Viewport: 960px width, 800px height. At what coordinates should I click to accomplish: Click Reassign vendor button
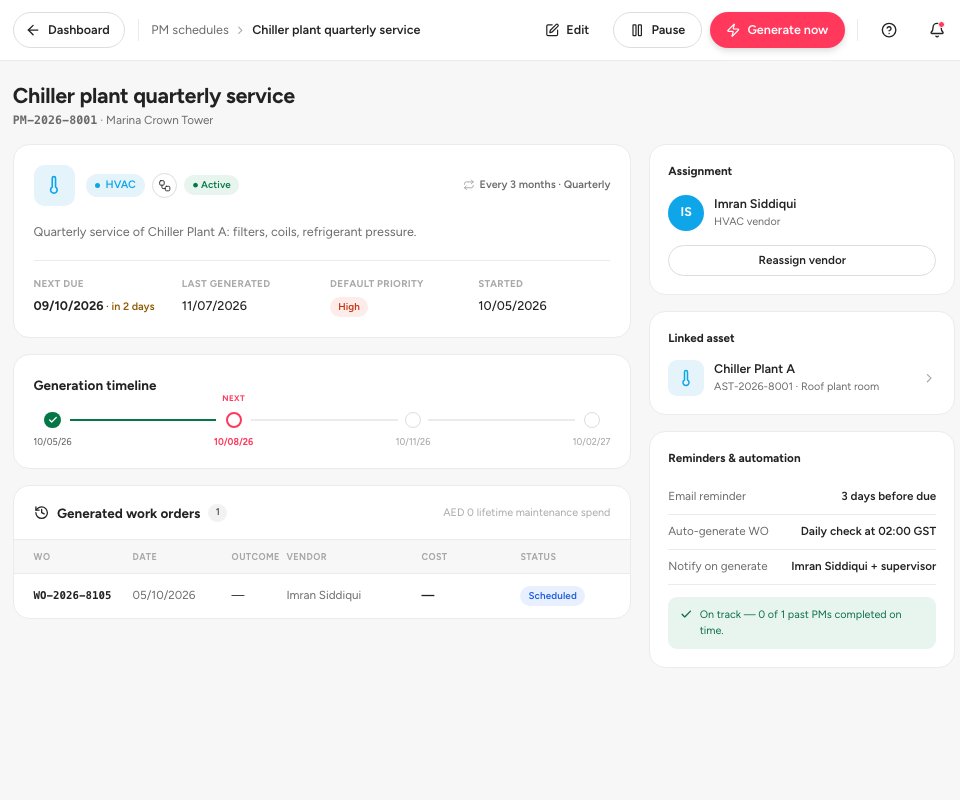pyautogui.click(x=801, y=260)
